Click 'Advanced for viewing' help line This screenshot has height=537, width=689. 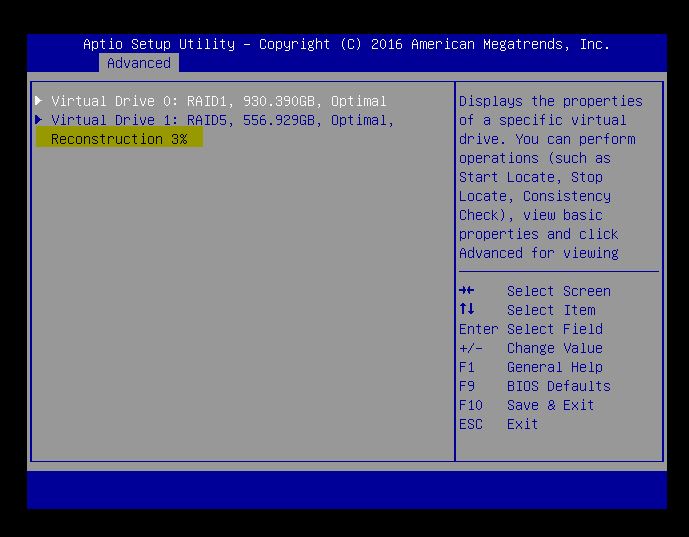[x=539, y=253]
